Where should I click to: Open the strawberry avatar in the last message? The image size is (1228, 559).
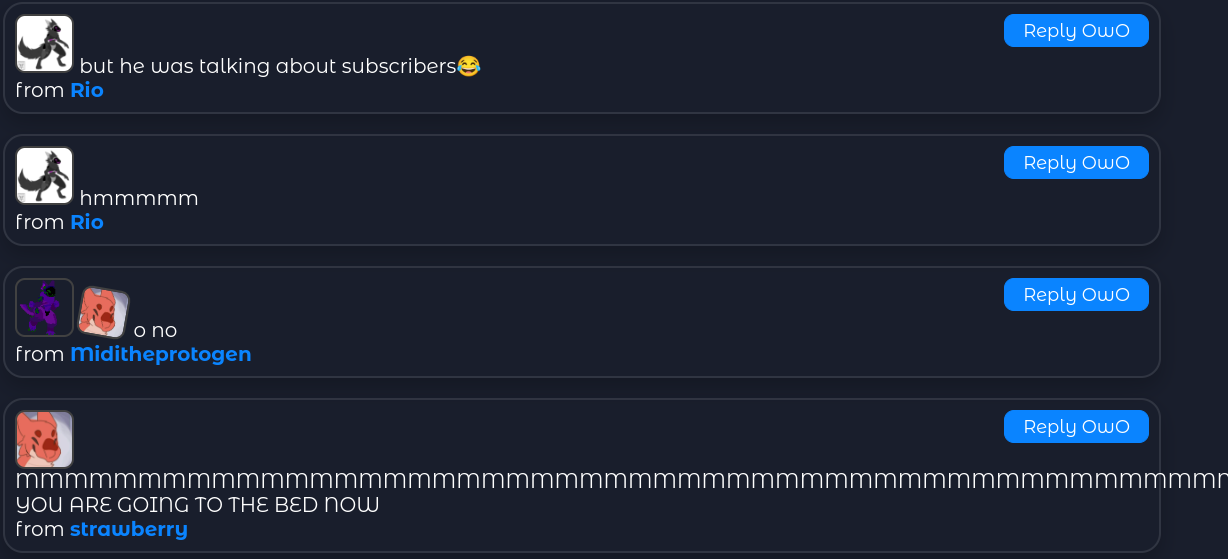tap(45, 440)
